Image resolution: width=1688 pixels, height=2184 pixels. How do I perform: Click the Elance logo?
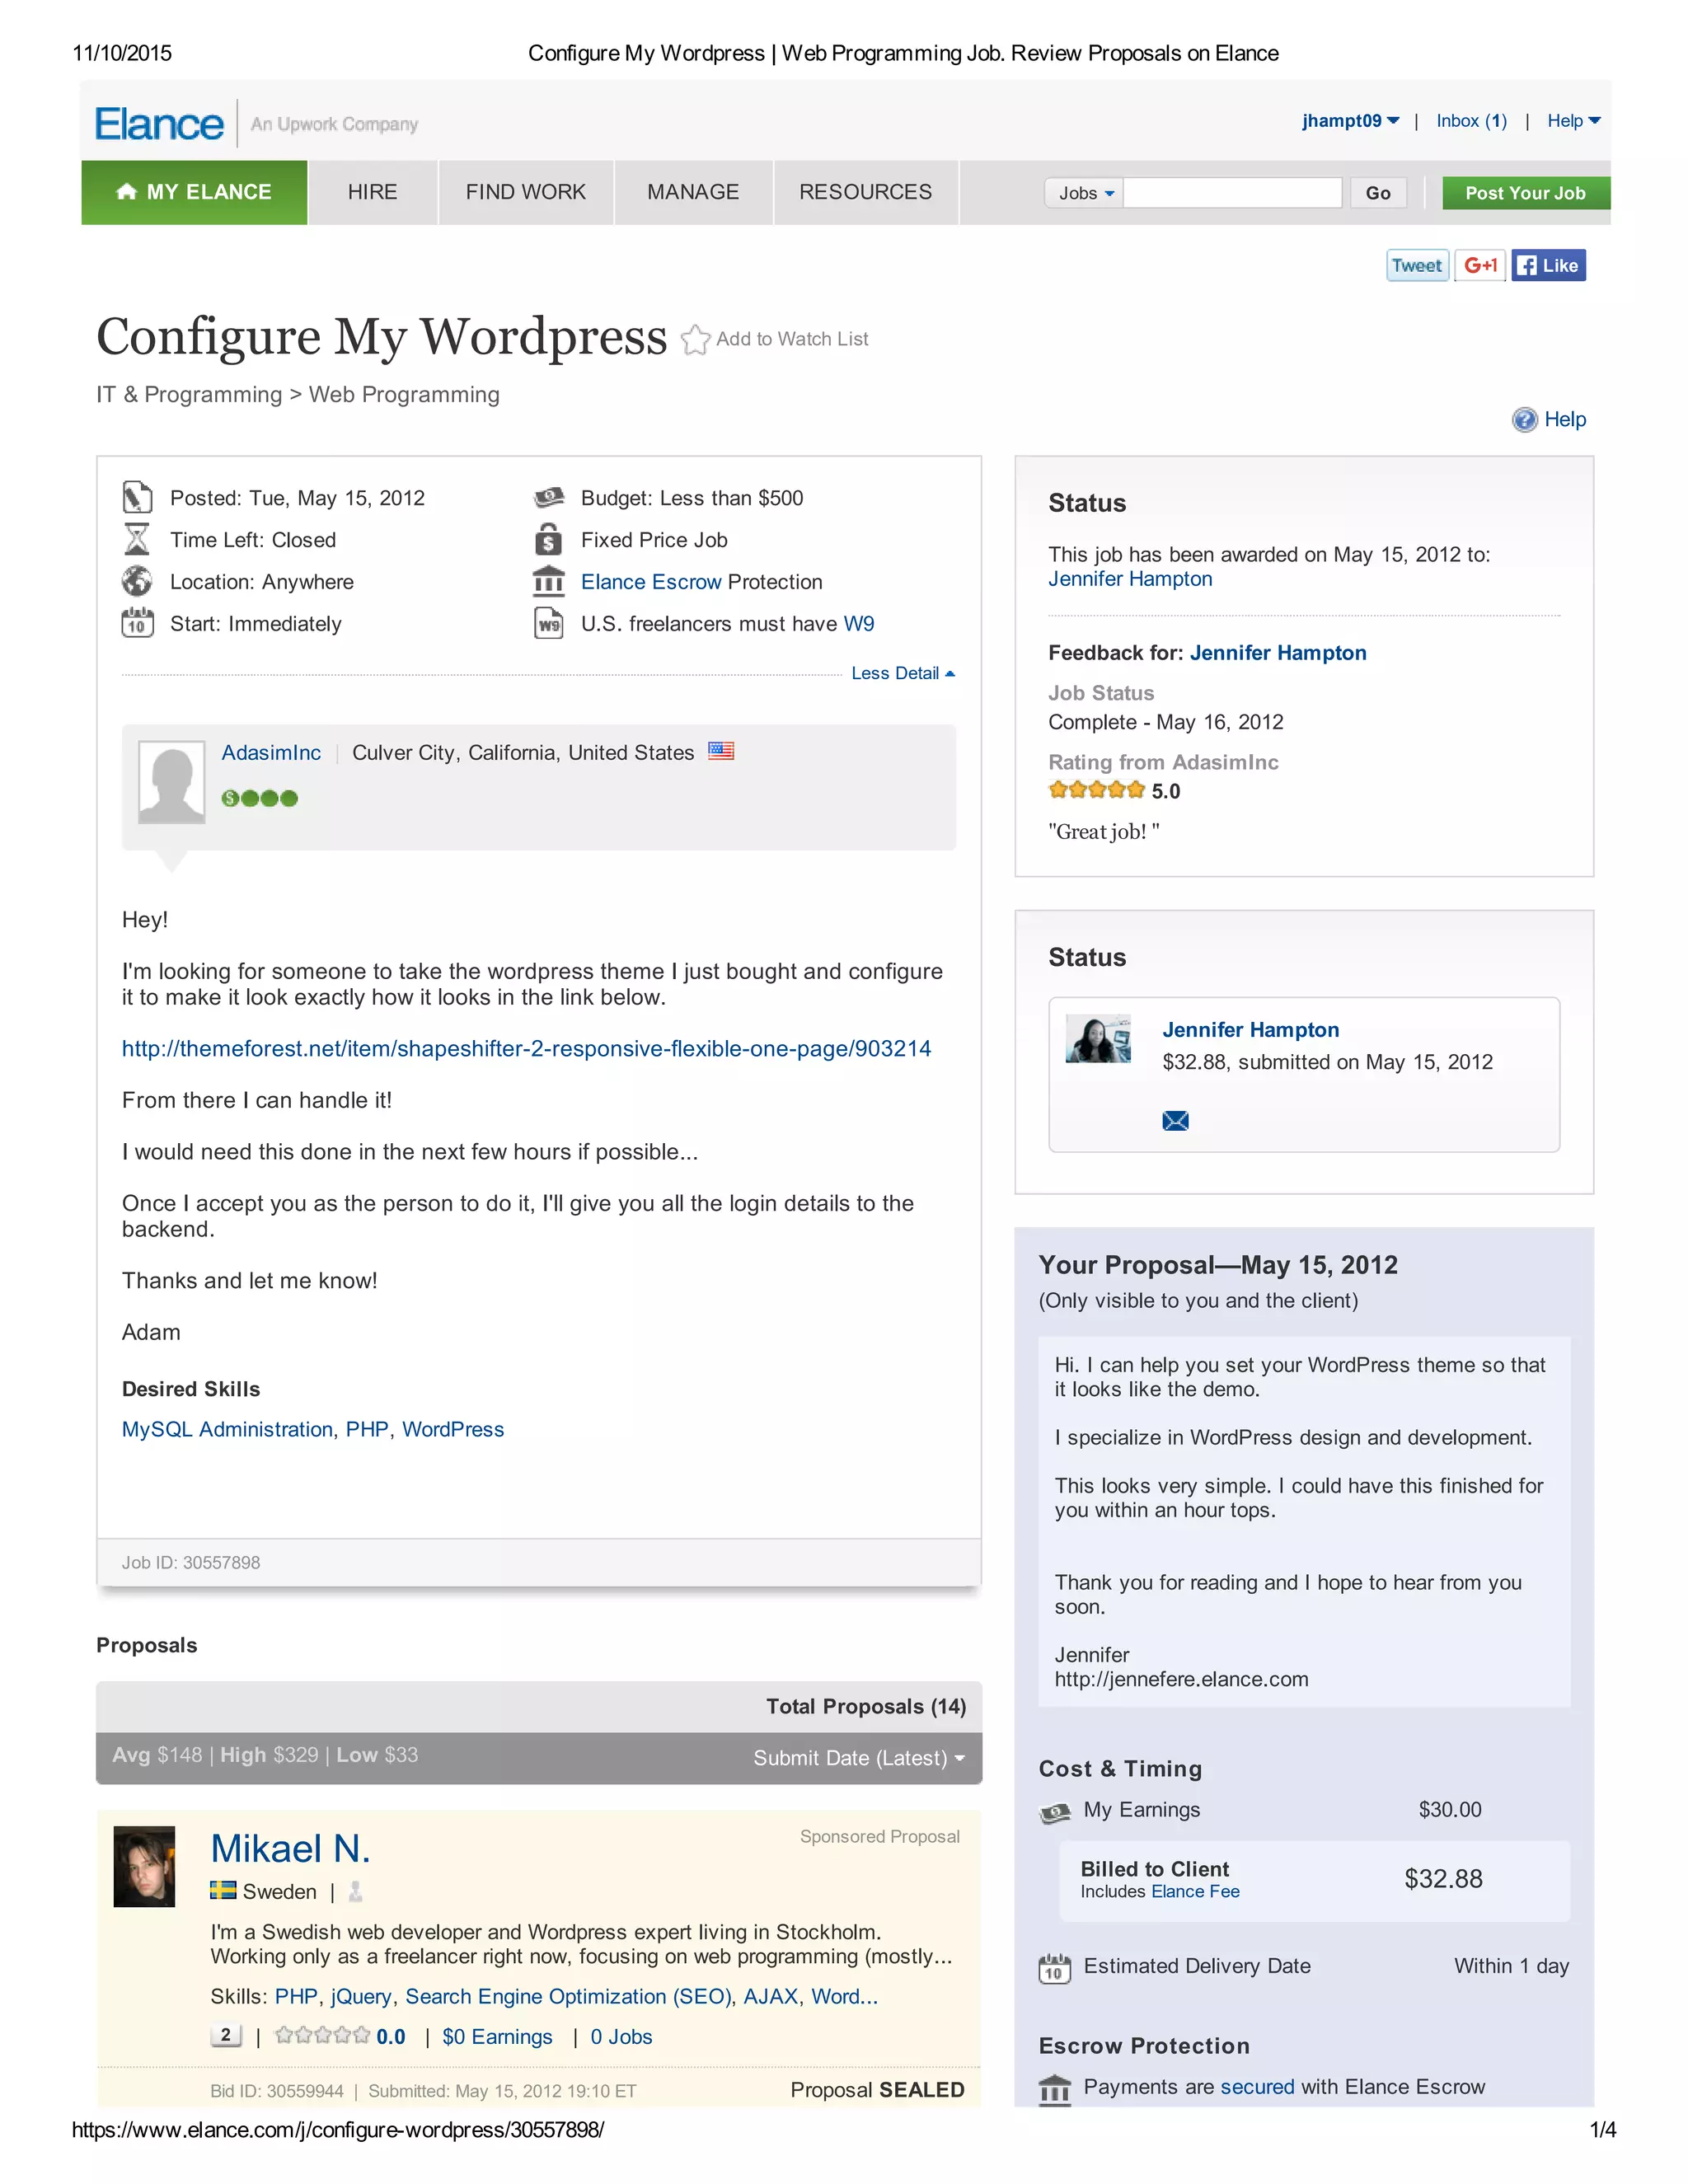[x=159, y=124]
